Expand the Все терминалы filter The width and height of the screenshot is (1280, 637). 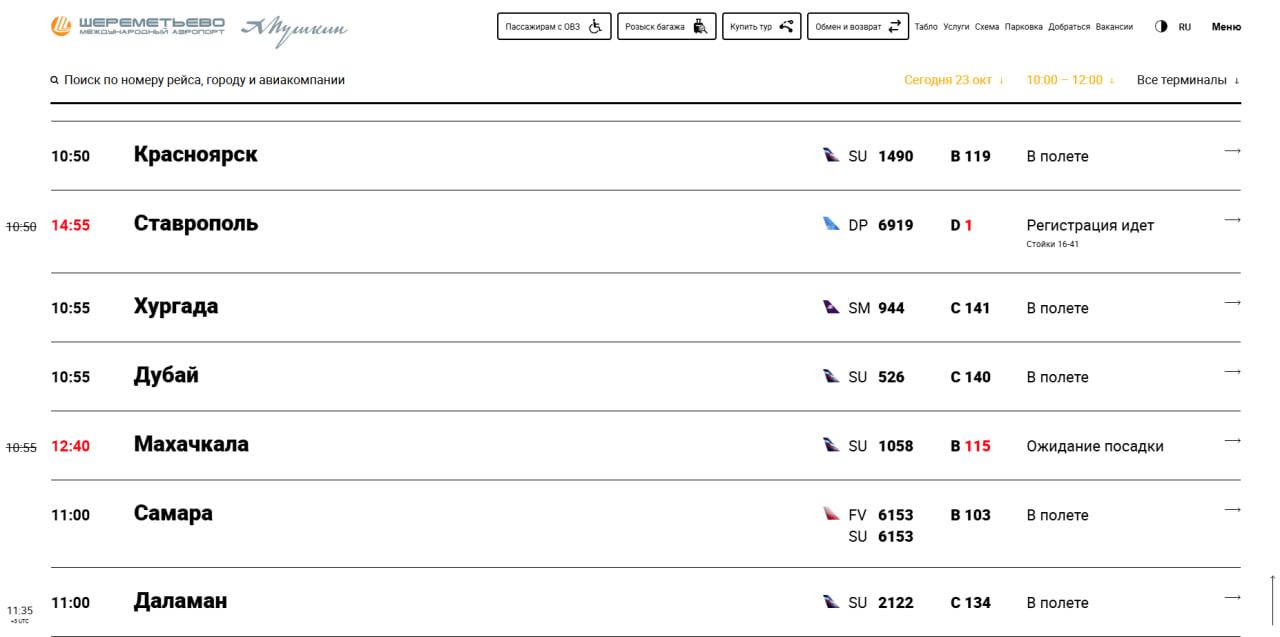(1188, 80)
